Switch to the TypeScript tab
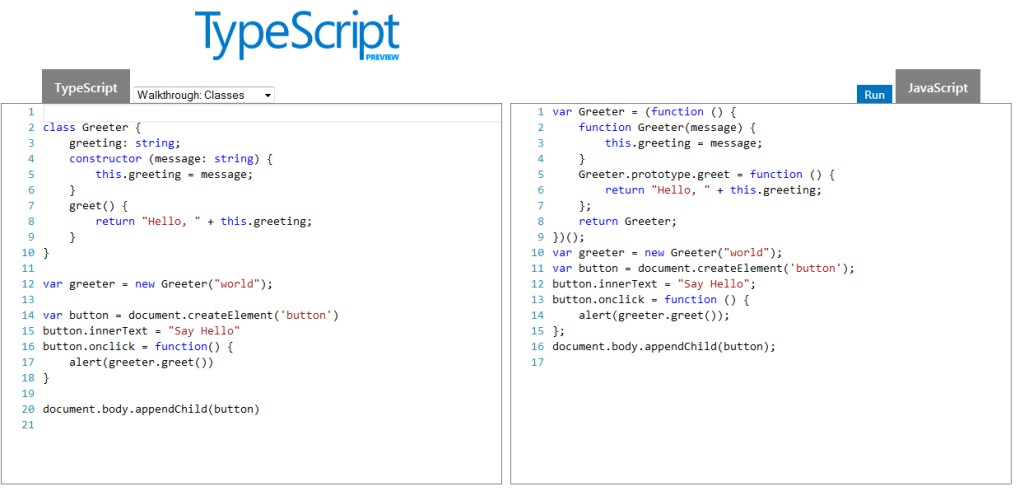1024x491 pixels. pos(86,87)
